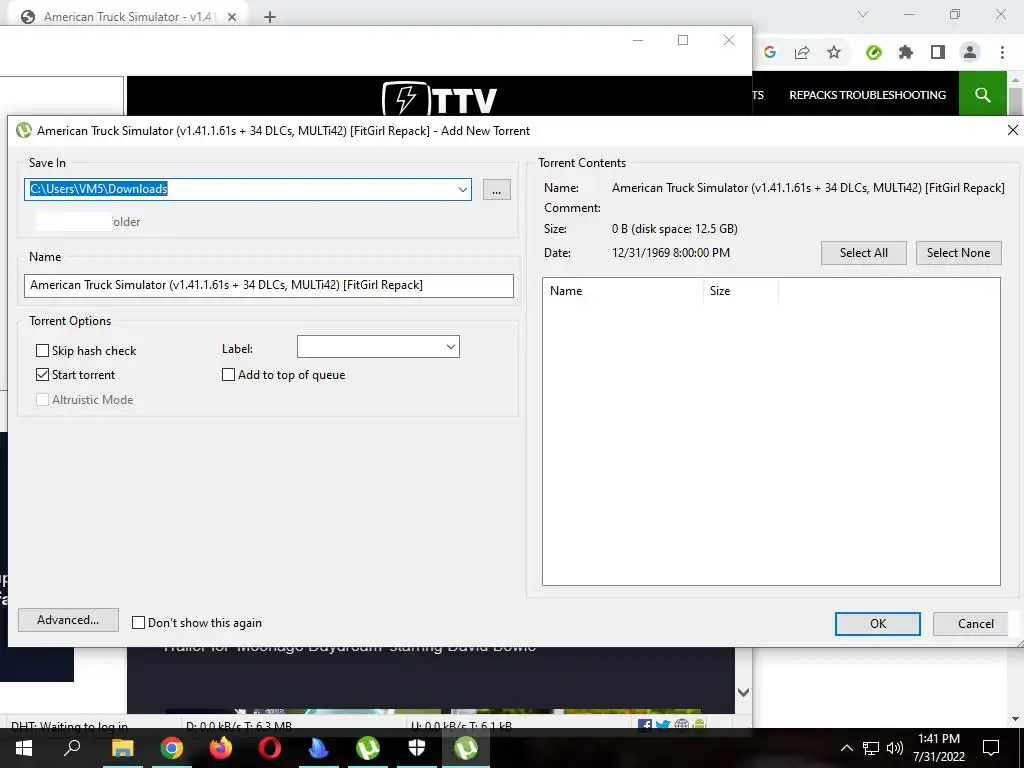
Task: Open Windows Start menu
Action: click(24, 748)
